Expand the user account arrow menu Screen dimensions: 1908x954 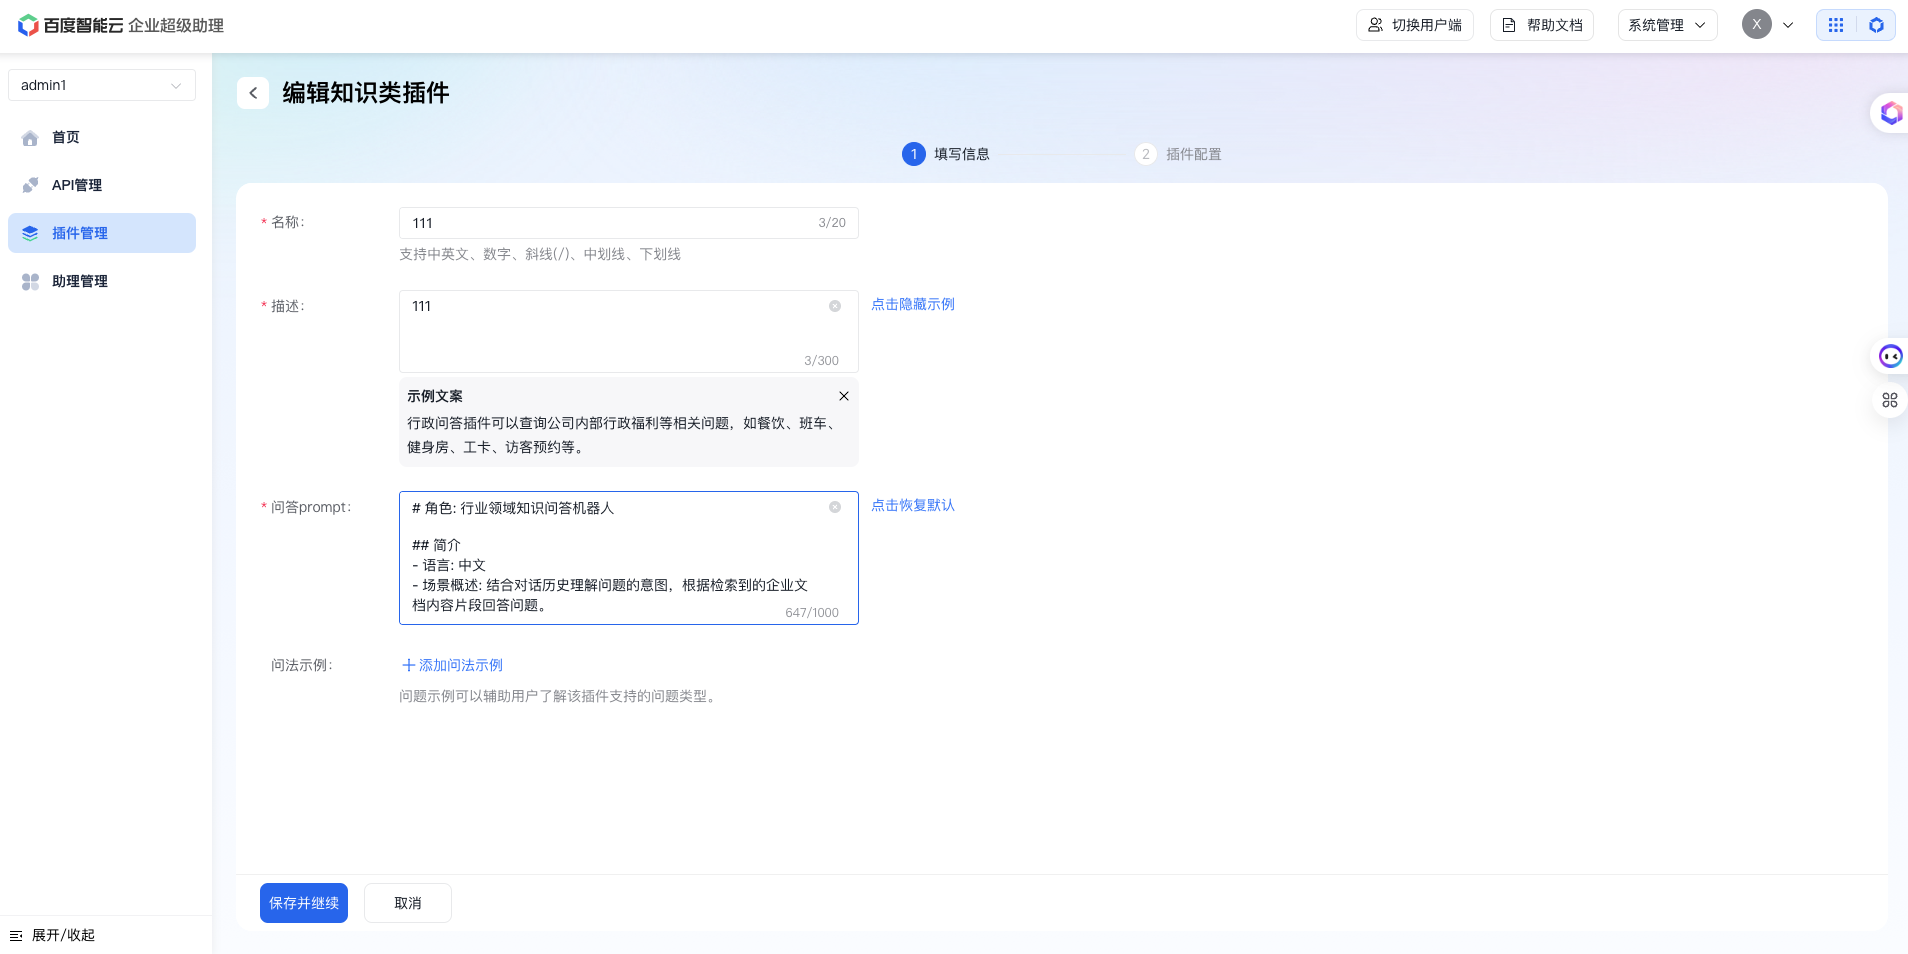(1788, 25)
